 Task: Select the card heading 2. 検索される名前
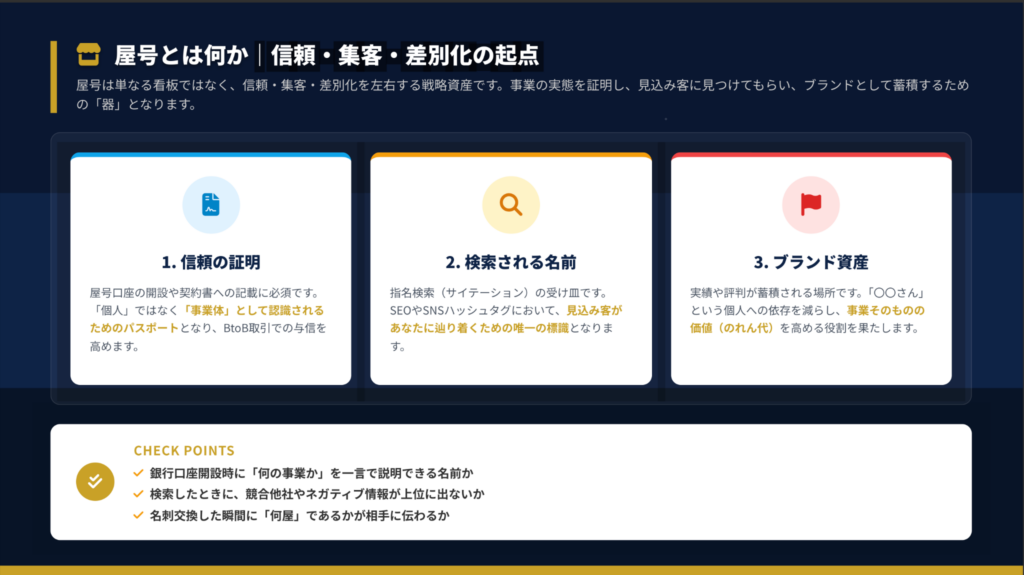coord(511,263)
